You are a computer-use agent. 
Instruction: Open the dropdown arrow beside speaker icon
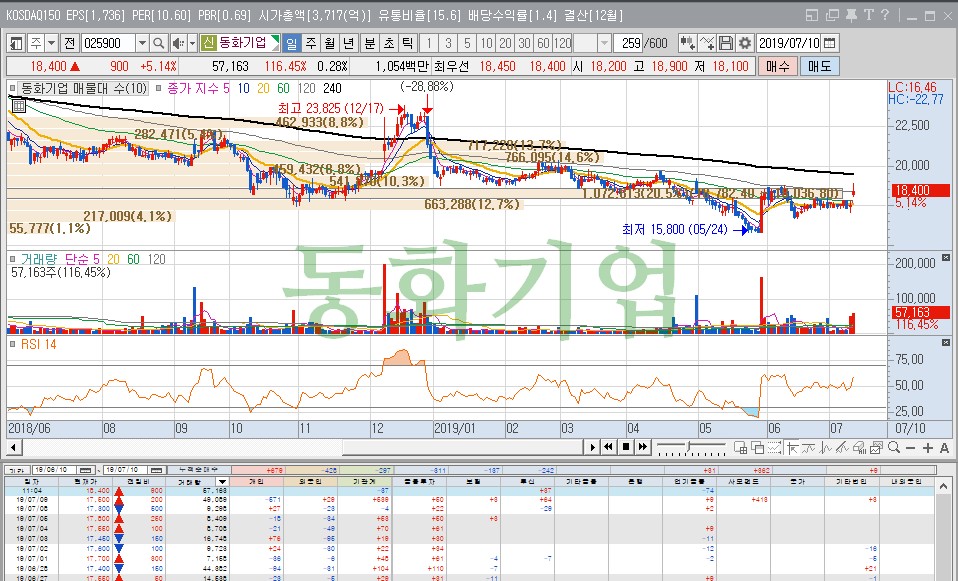pos(192,43)
